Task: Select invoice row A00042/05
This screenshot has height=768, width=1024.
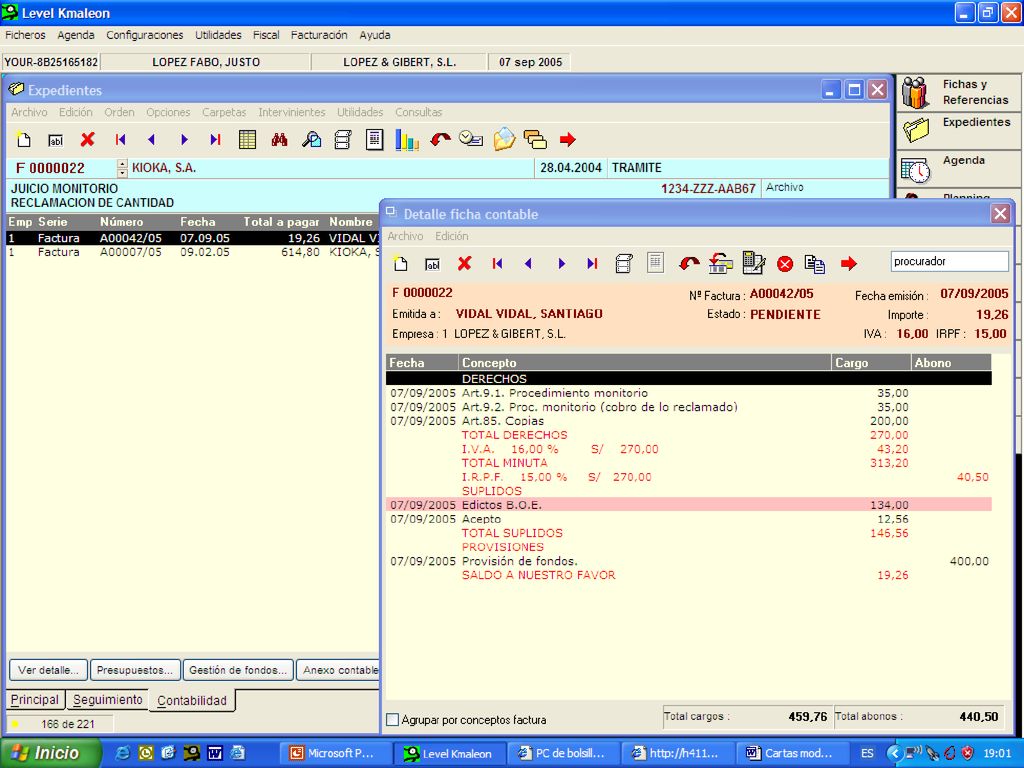Action: click(193, 238)
